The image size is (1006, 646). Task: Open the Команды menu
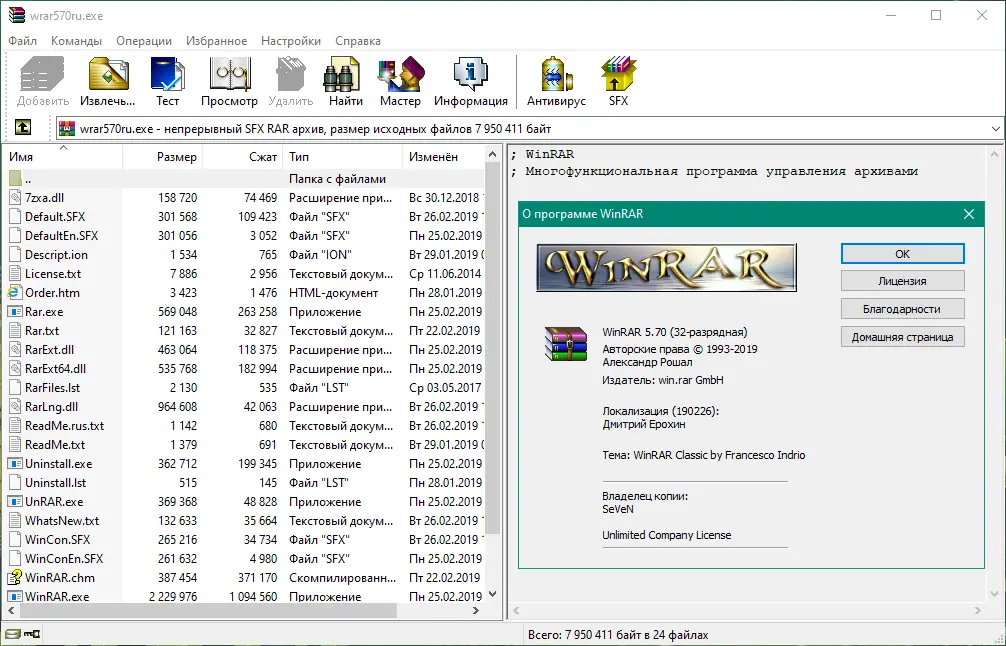click(x=76, y=40)
